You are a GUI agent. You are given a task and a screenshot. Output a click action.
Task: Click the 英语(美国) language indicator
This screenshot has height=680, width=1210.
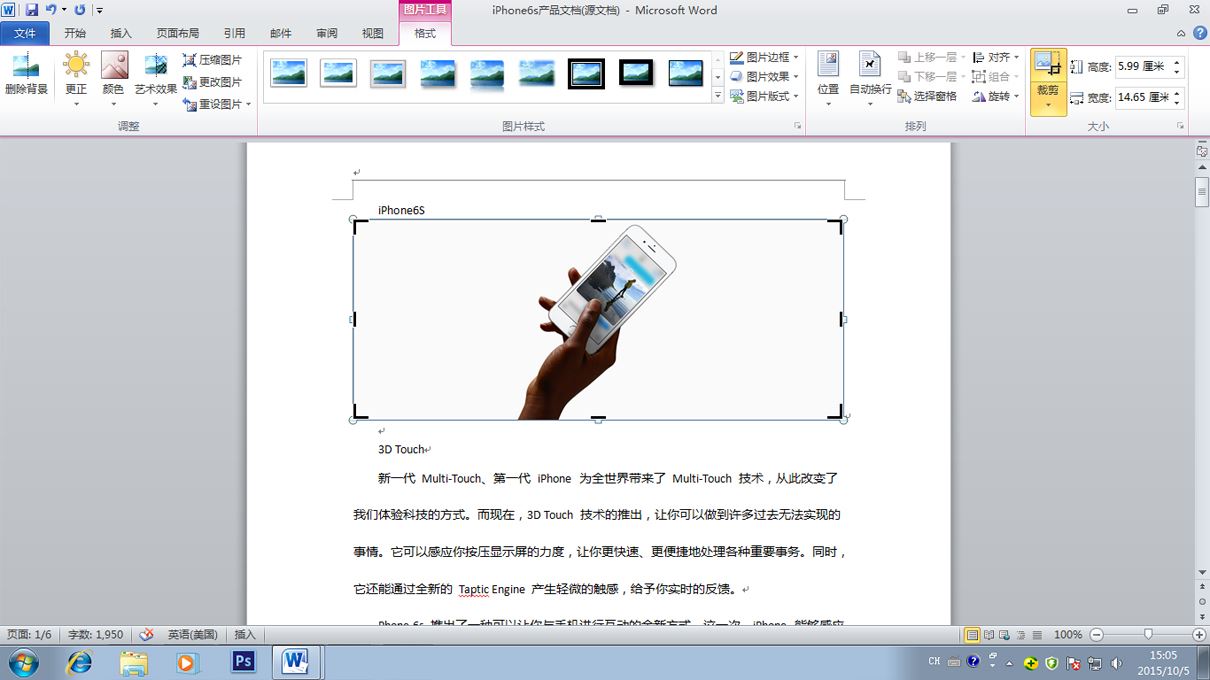pyautogui.click(x=194, y=635)
